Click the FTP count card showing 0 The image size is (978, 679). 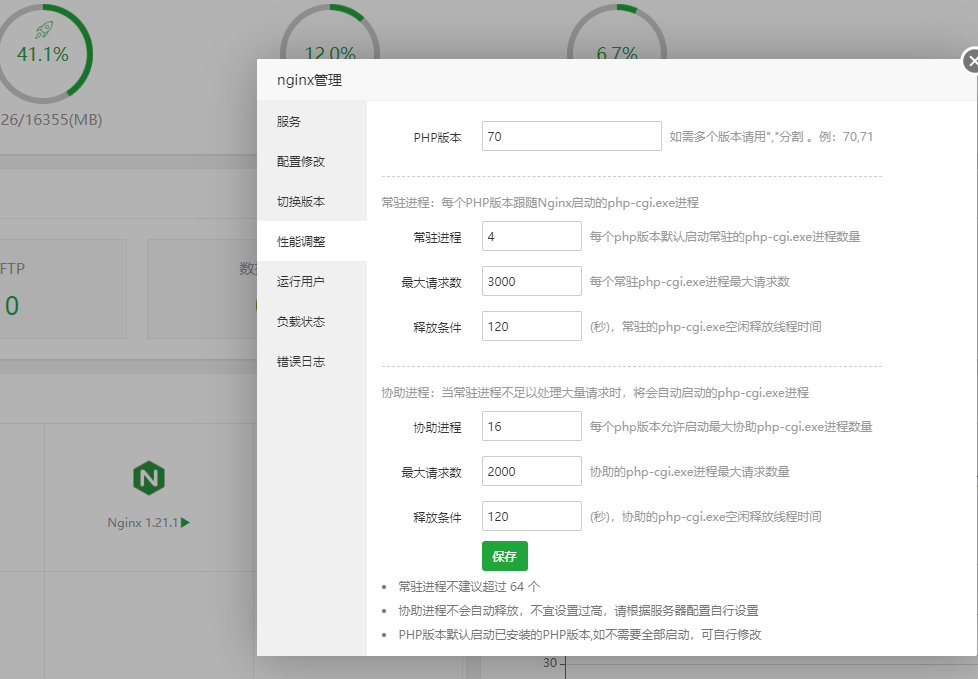point(62,289)
